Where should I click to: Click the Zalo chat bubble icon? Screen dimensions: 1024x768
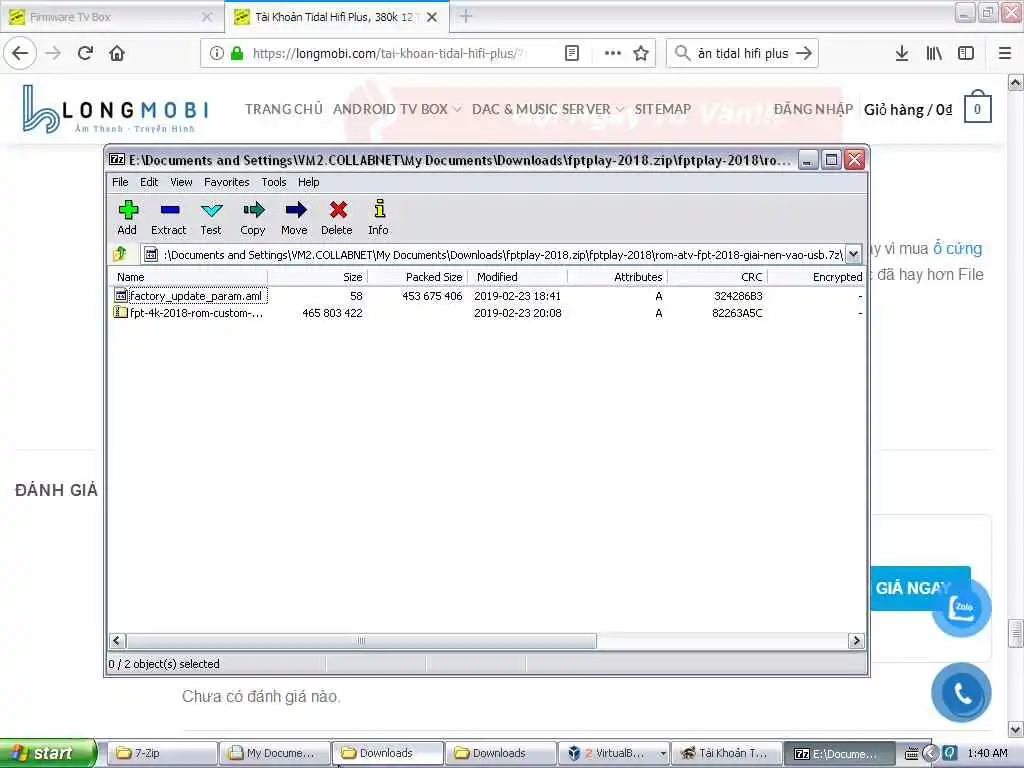964,608
